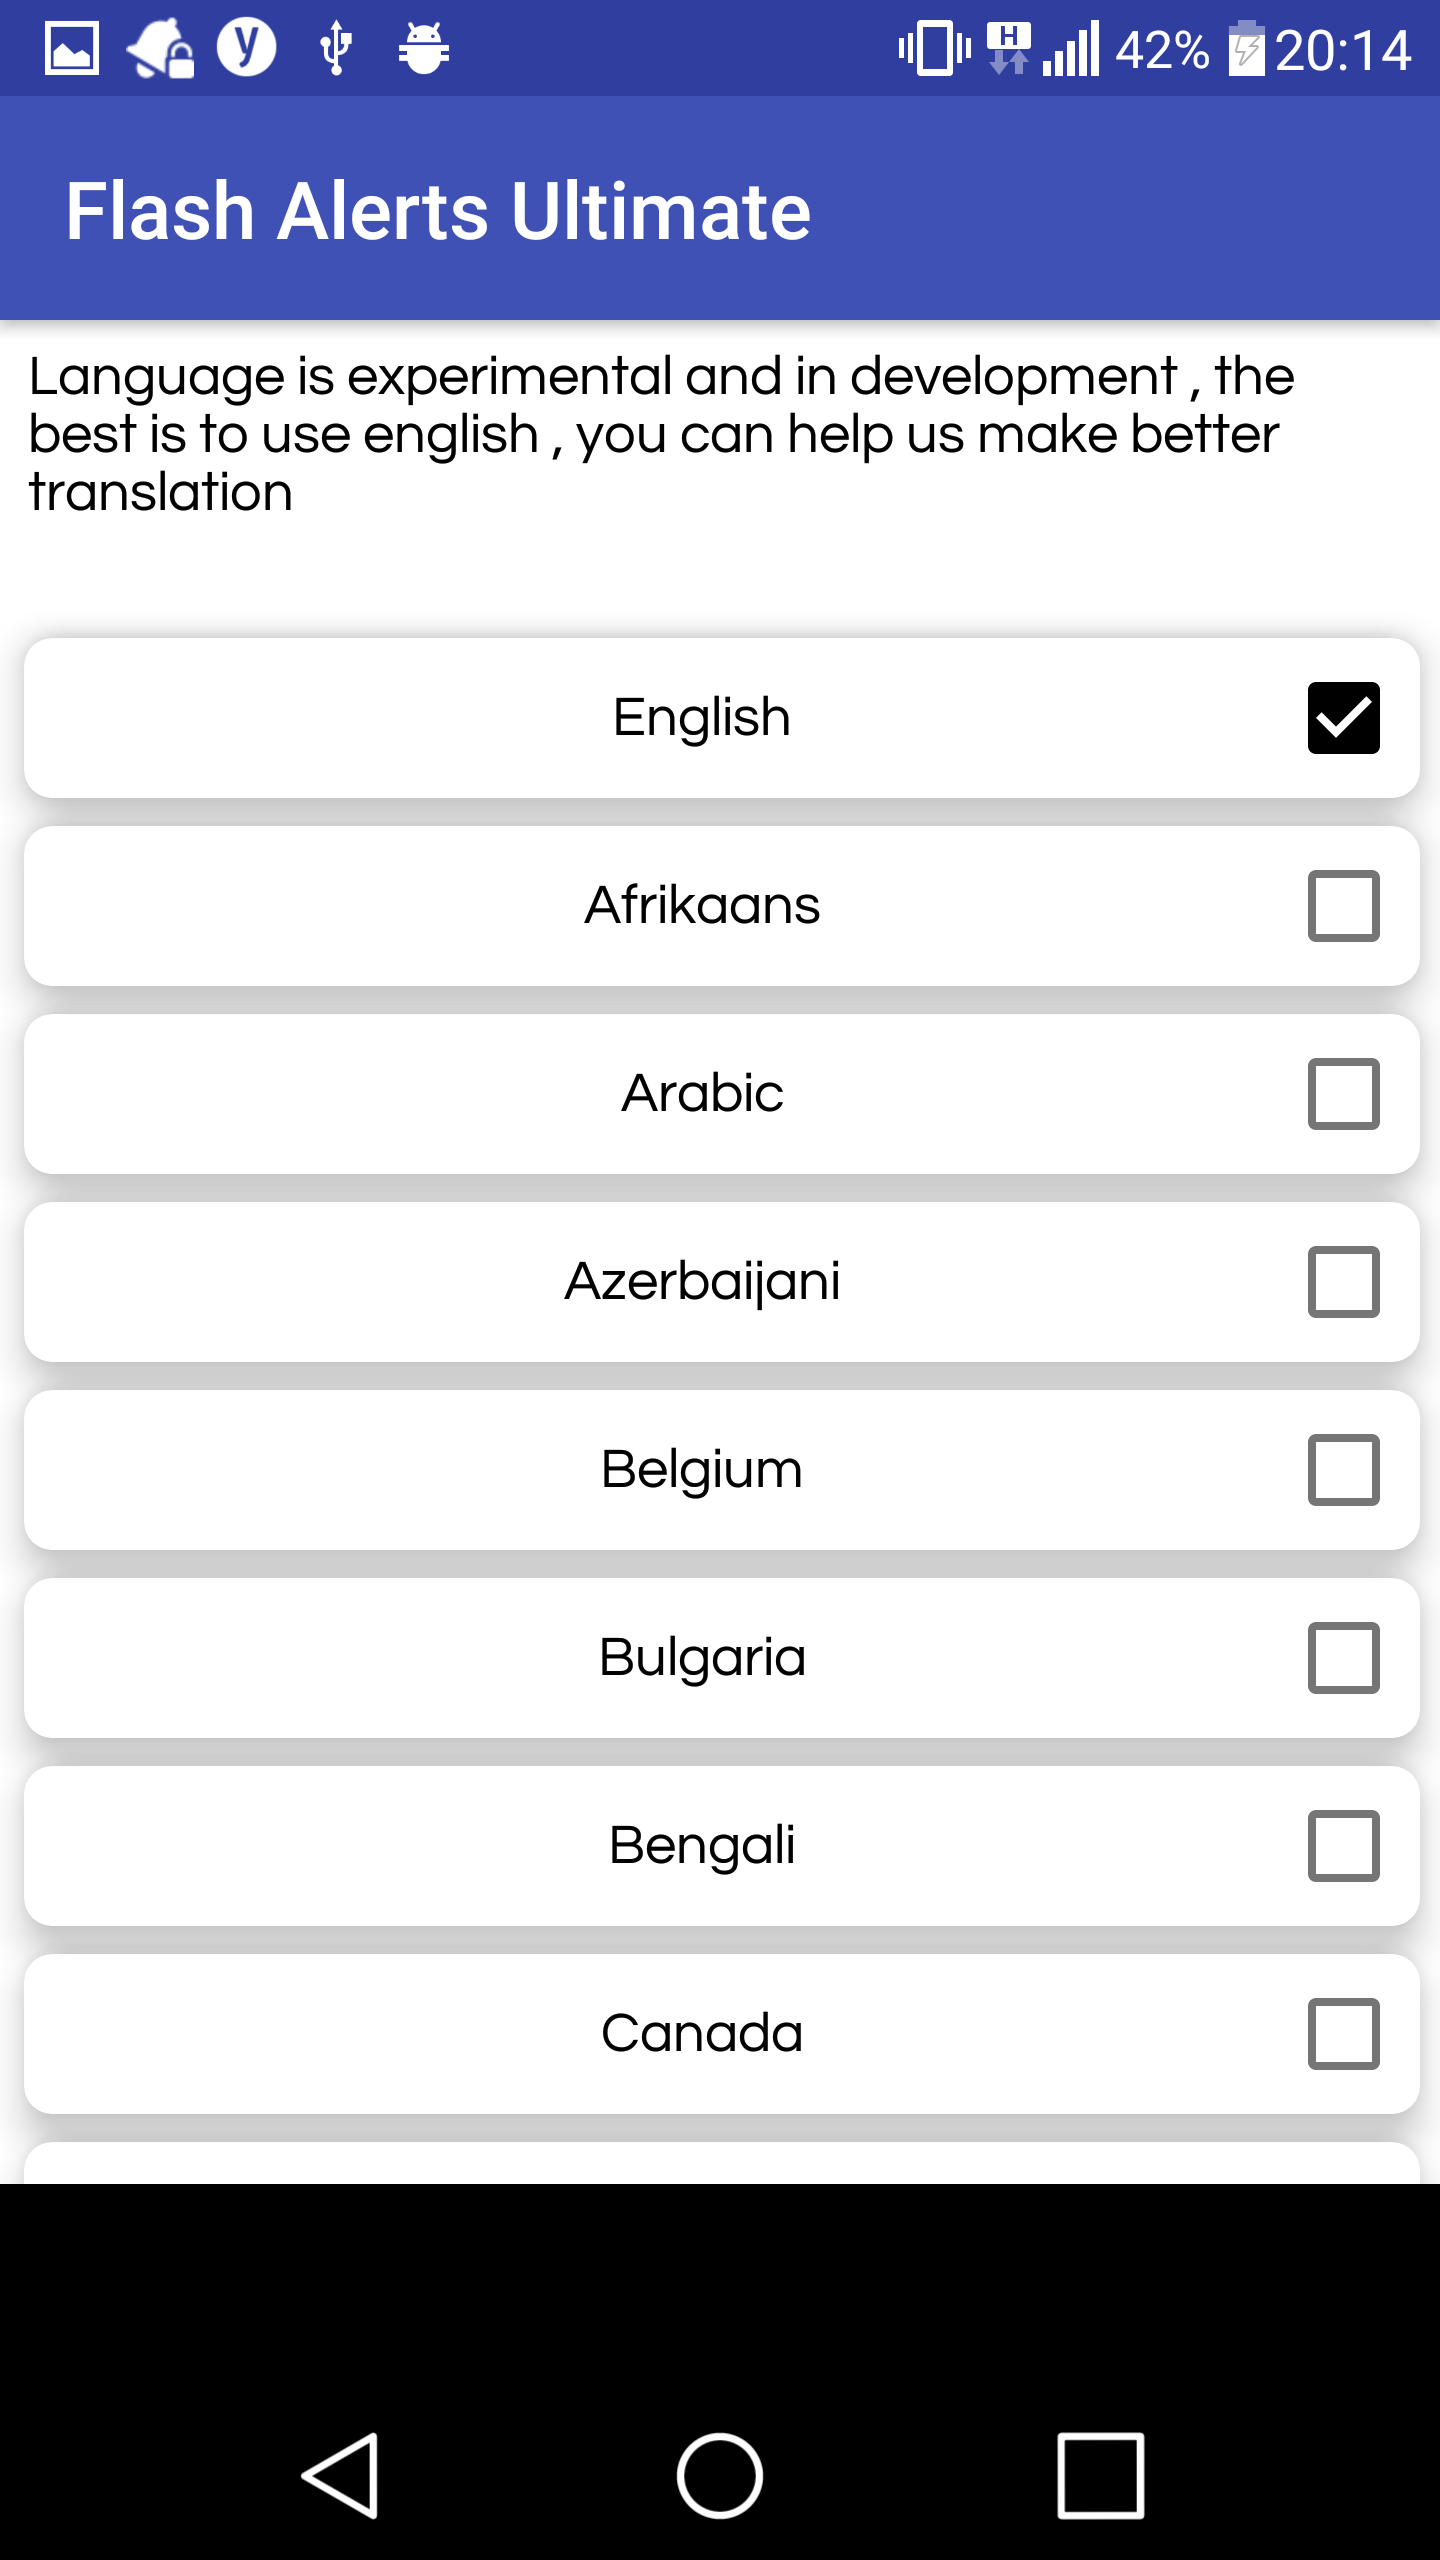Tap the vibrate mode status icon
Viewport: 1440px width, 2560px height.
pos(934,48)
